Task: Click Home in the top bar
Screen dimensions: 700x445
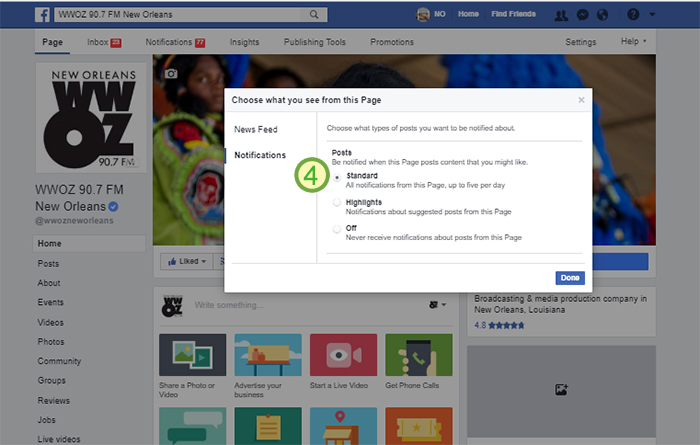Action: (x=468, y=14)
